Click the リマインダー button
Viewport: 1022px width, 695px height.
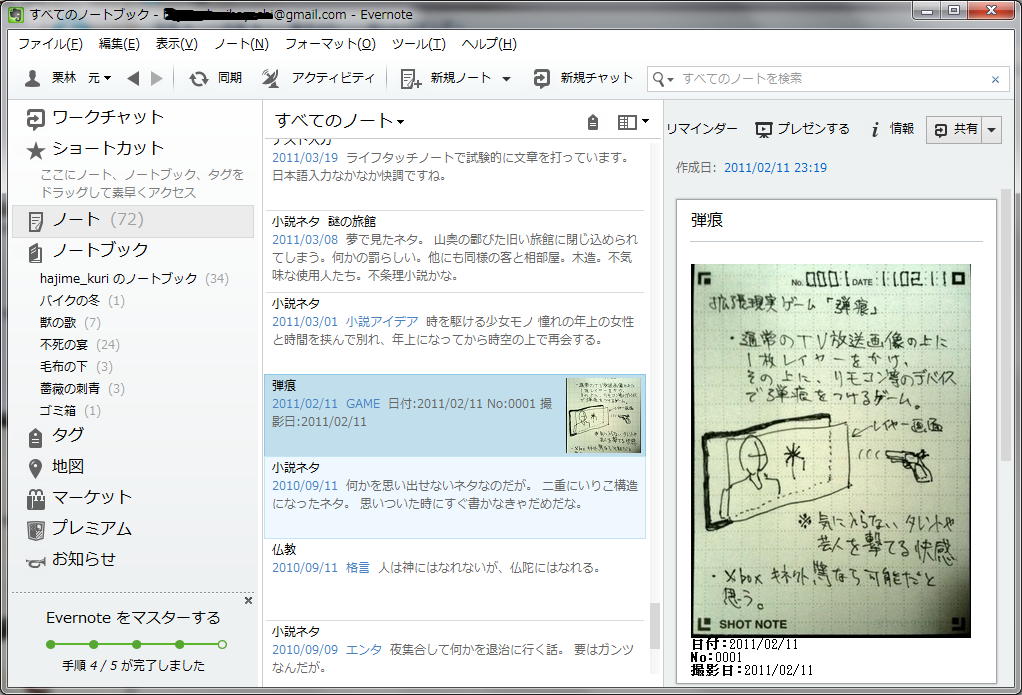(701, 129)
